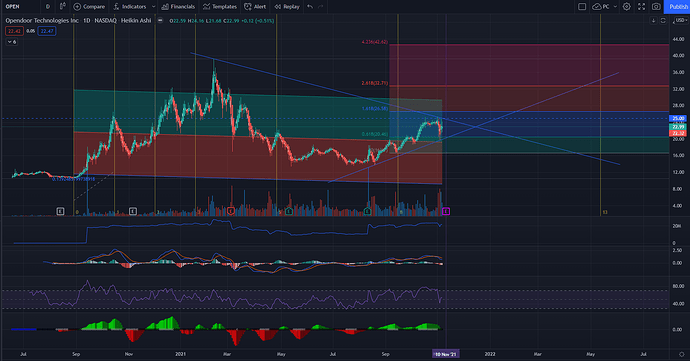Expand the collapsed indicators list showing 6
Viewport: 690px width, 361px height.
[x=12, y=42]
